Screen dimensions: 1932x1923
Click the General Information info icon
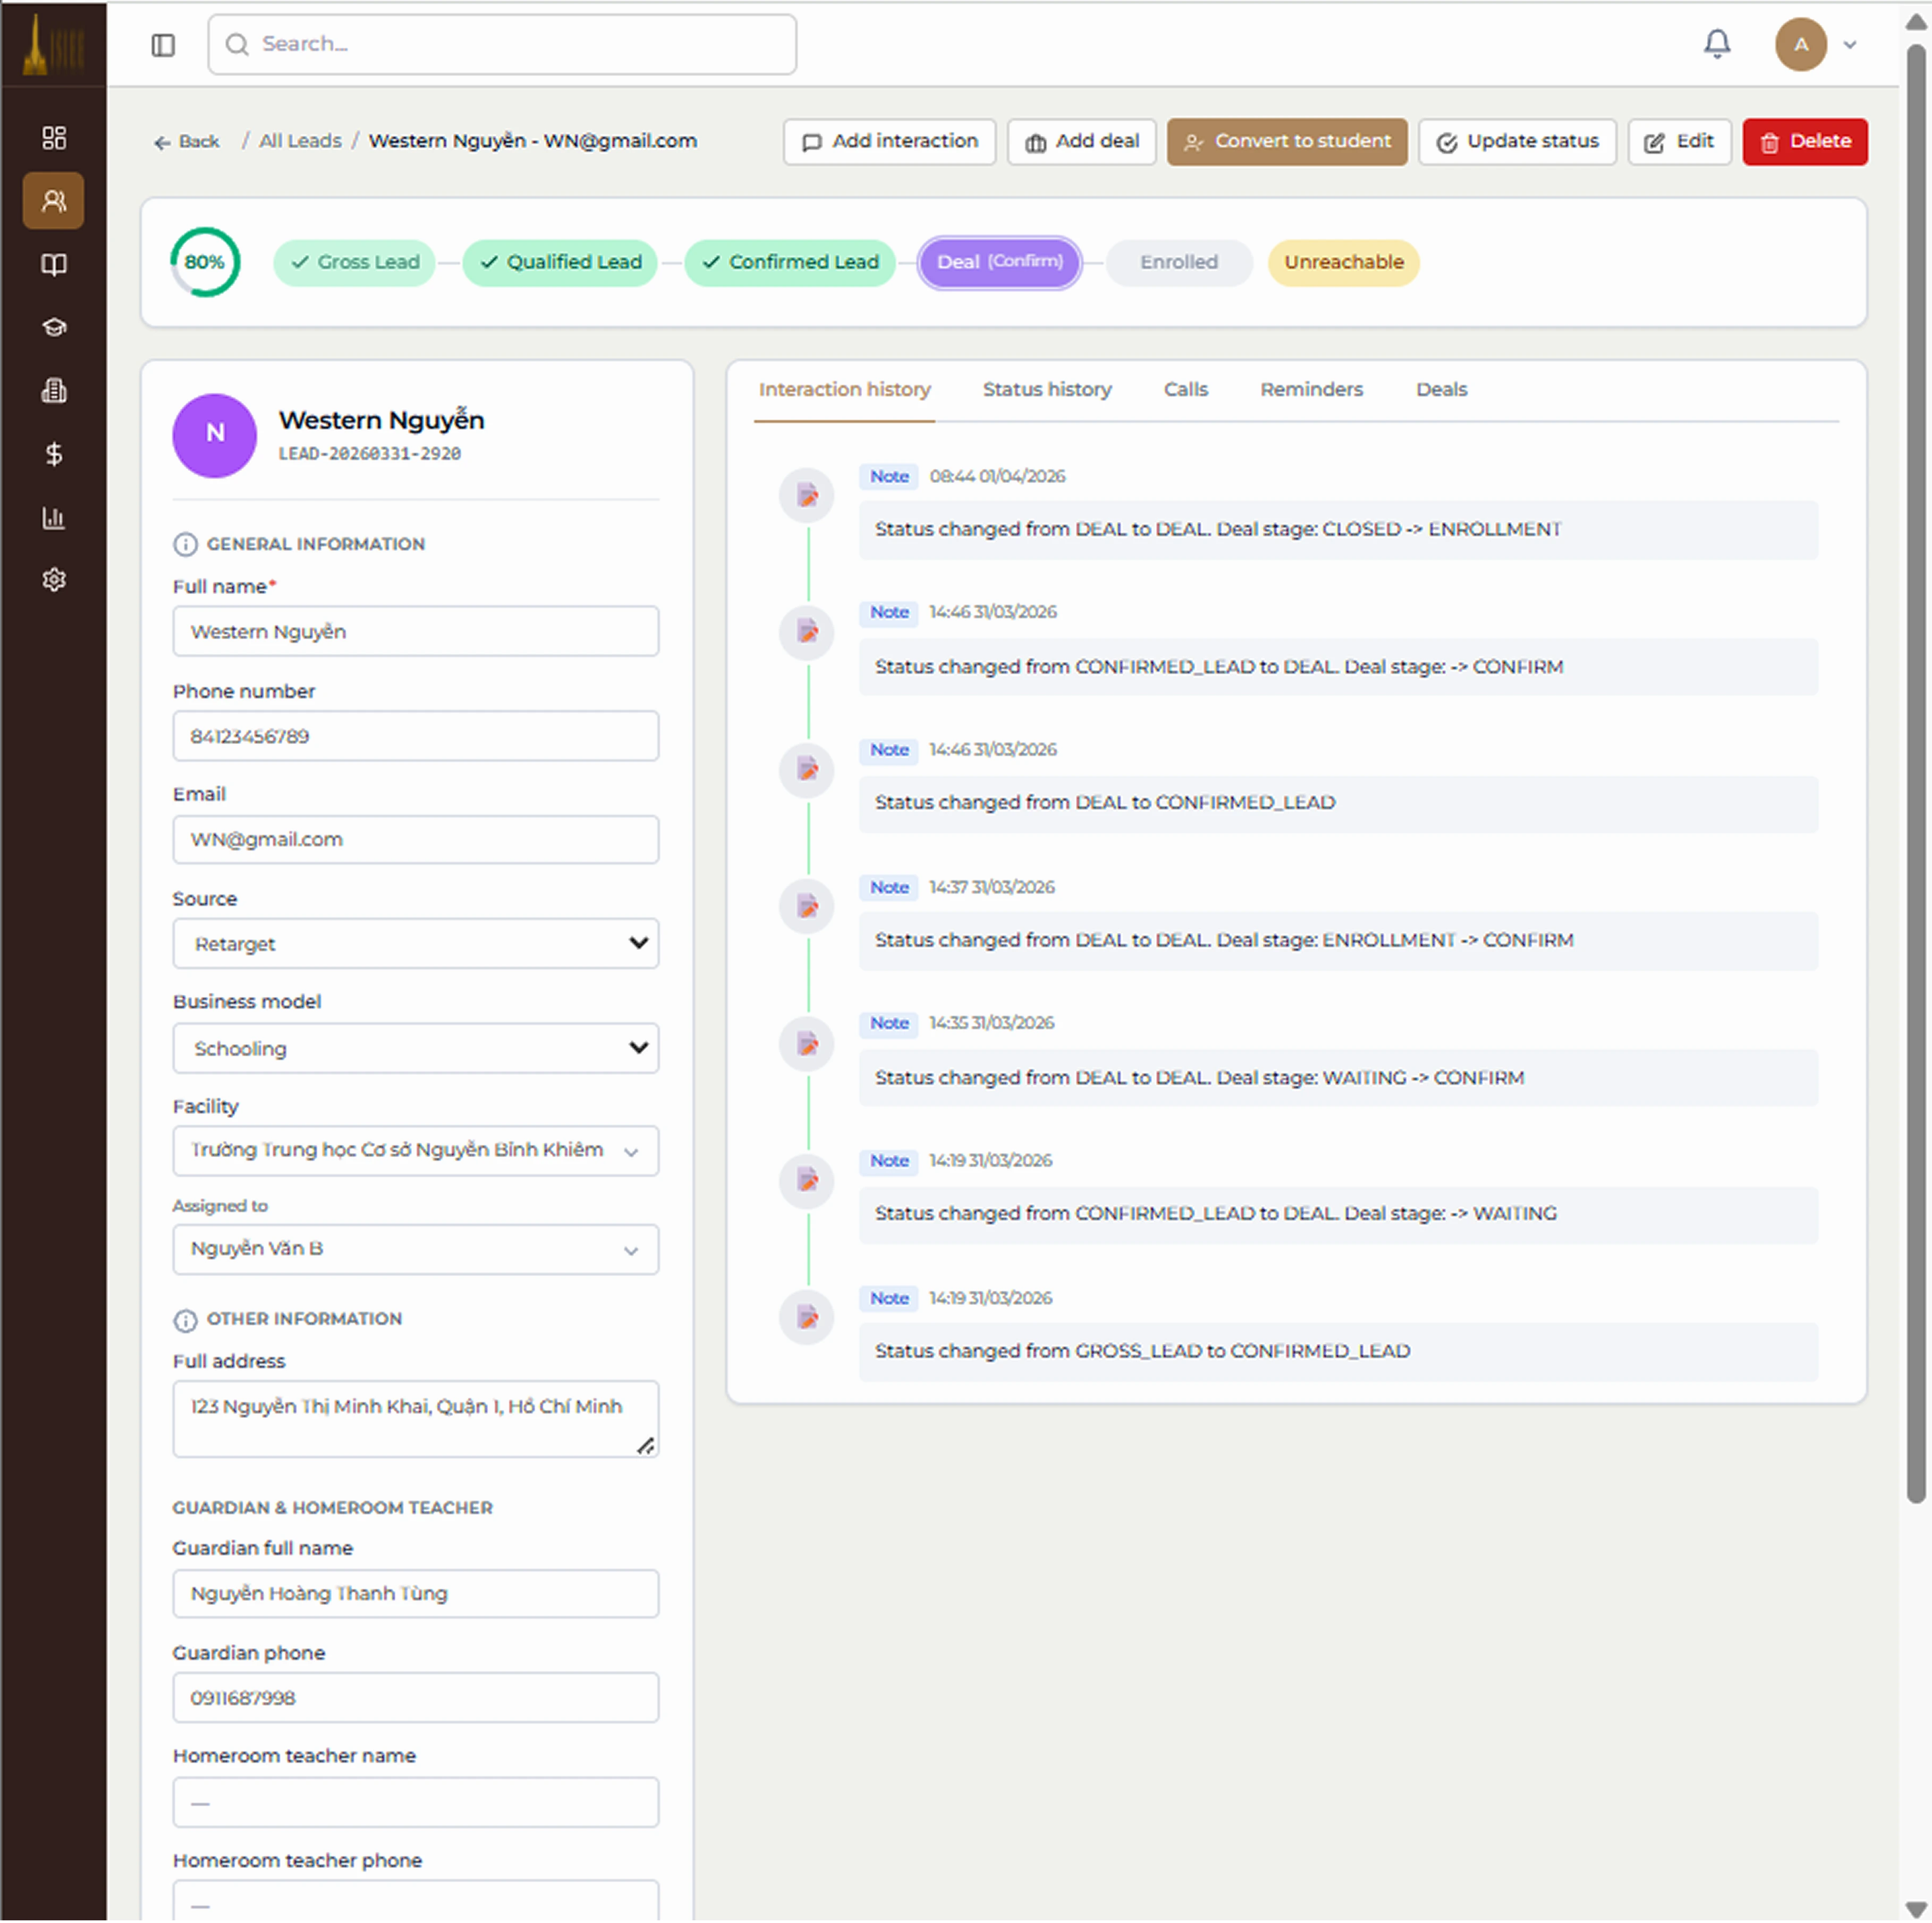185,545
